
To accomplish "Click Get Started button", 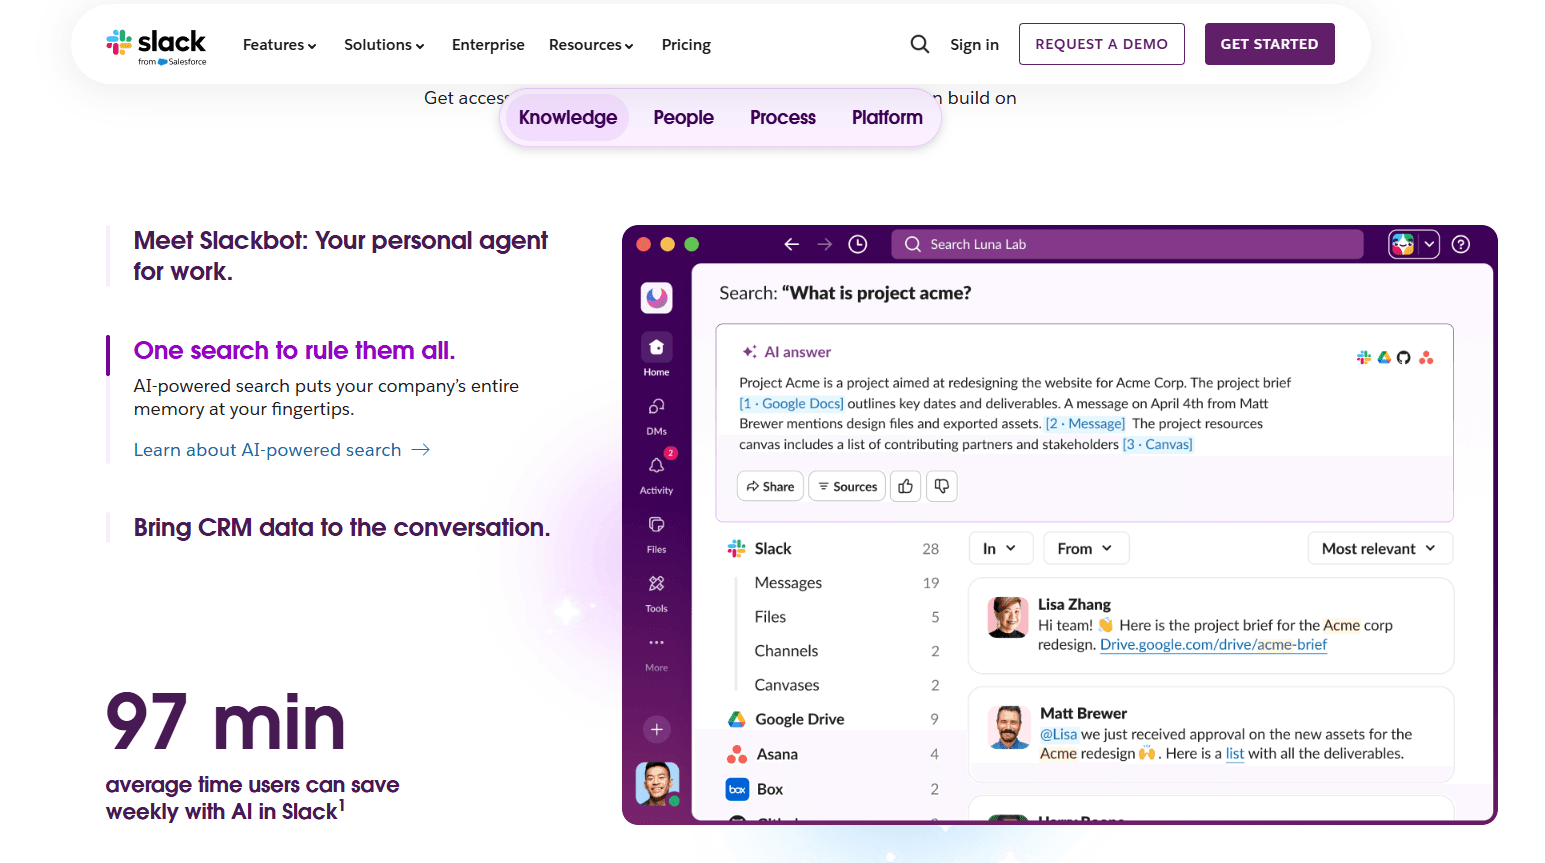I will 1270,44.
